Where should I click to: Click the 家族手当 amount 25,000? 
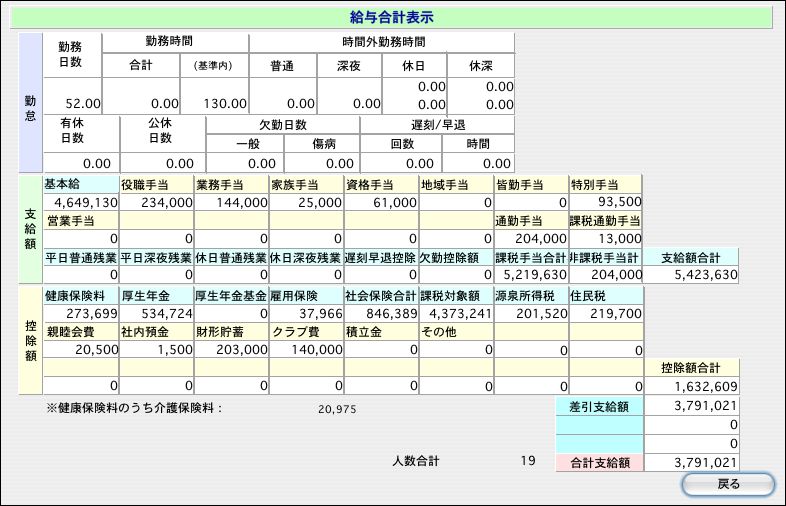tap(306, 202)
